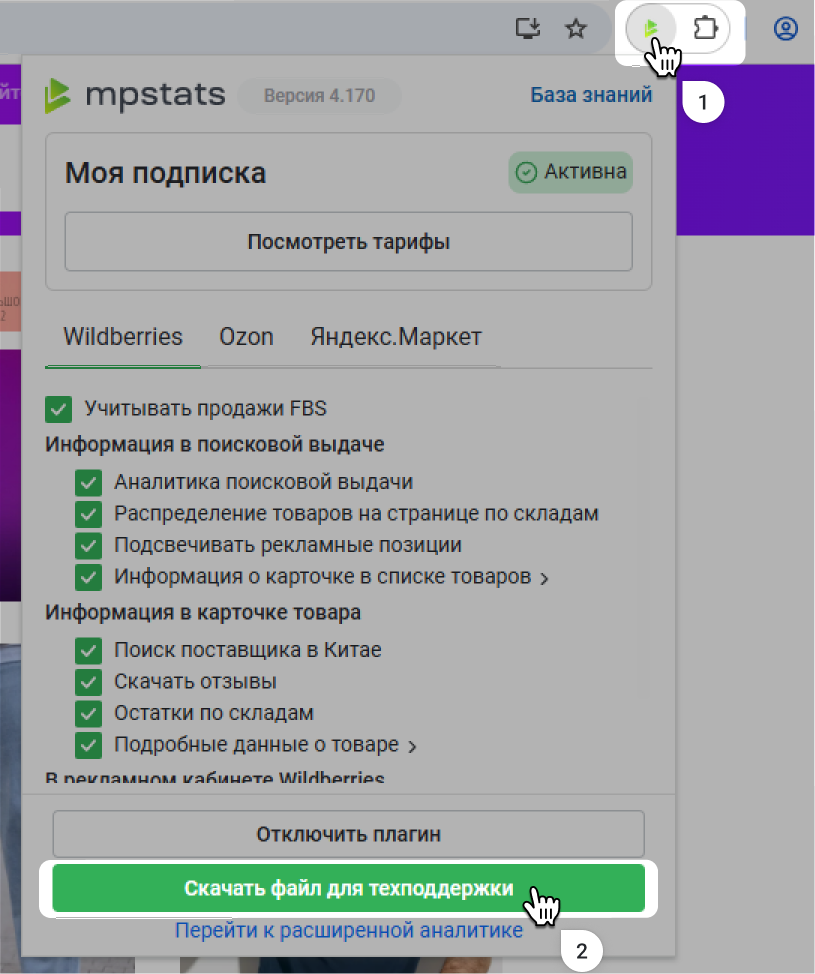Click the Активна subscription status badge
Image resolution: width=815 pixels, height=974 pixels.
pos(571,172)
